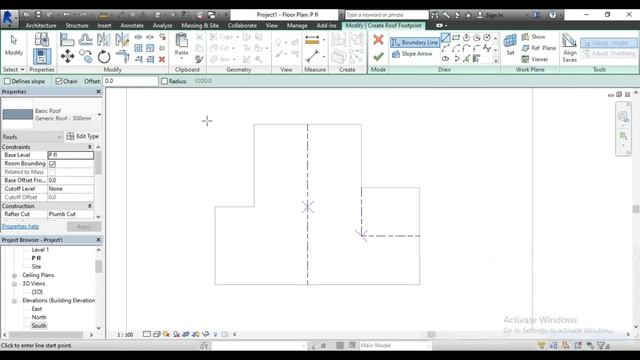Select the Circle draw tool
Viewport: 640px width, 360px height.
(487, 38)
